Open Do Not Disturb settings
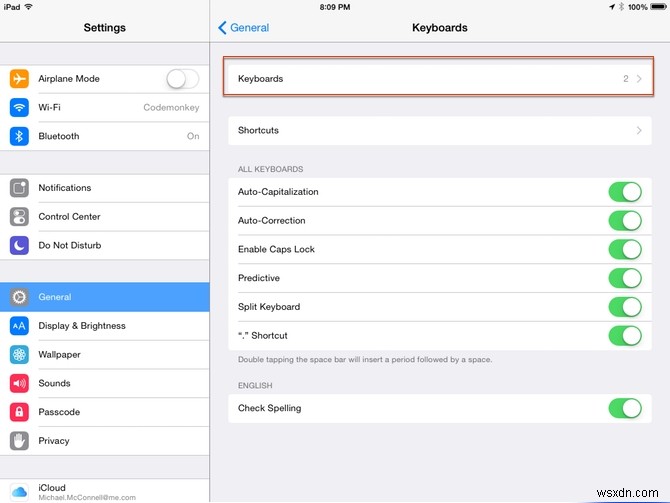Image resolution: width=670 pixels, height=503 pixels. 105,245
